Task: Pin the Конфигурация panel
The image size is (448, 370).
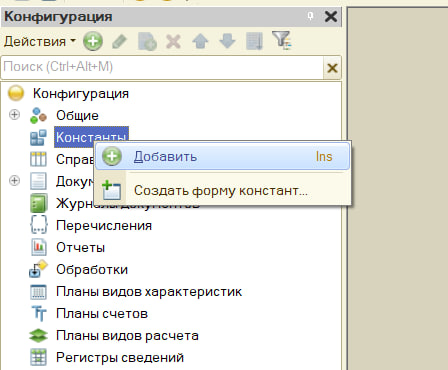Action: (x=310, y=16)
